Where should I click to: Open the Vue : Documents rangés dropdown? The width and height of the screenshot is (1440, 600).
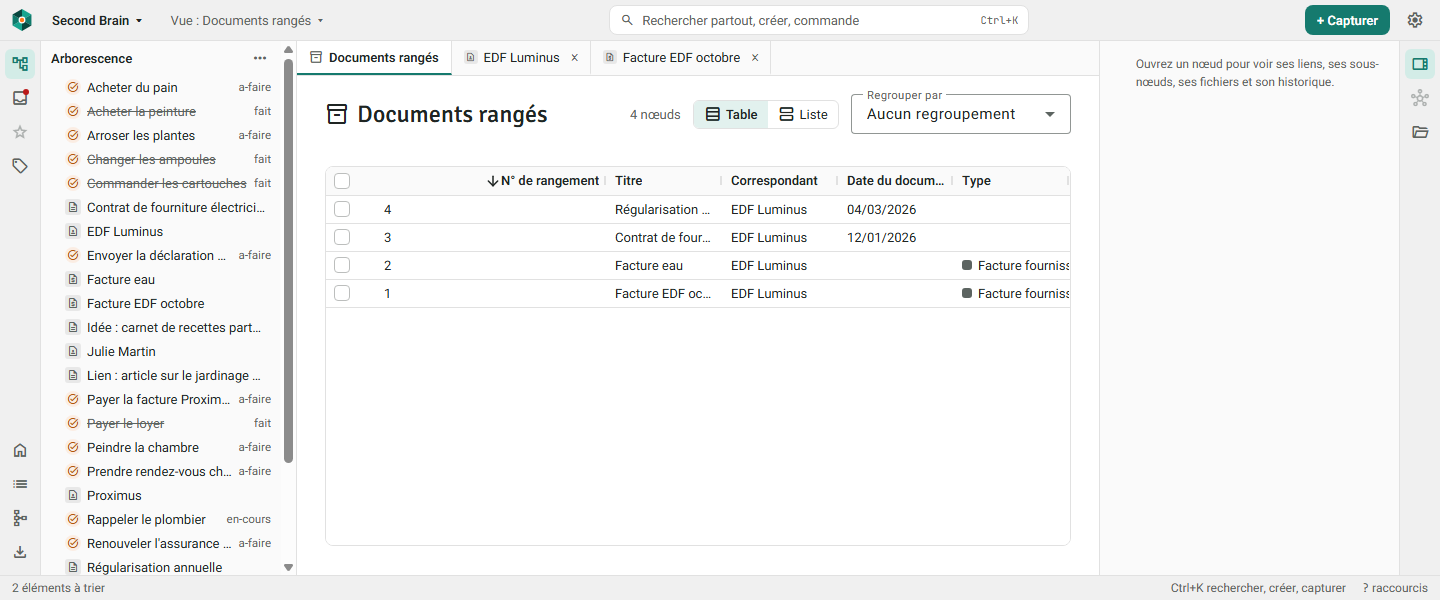[247, 20]
